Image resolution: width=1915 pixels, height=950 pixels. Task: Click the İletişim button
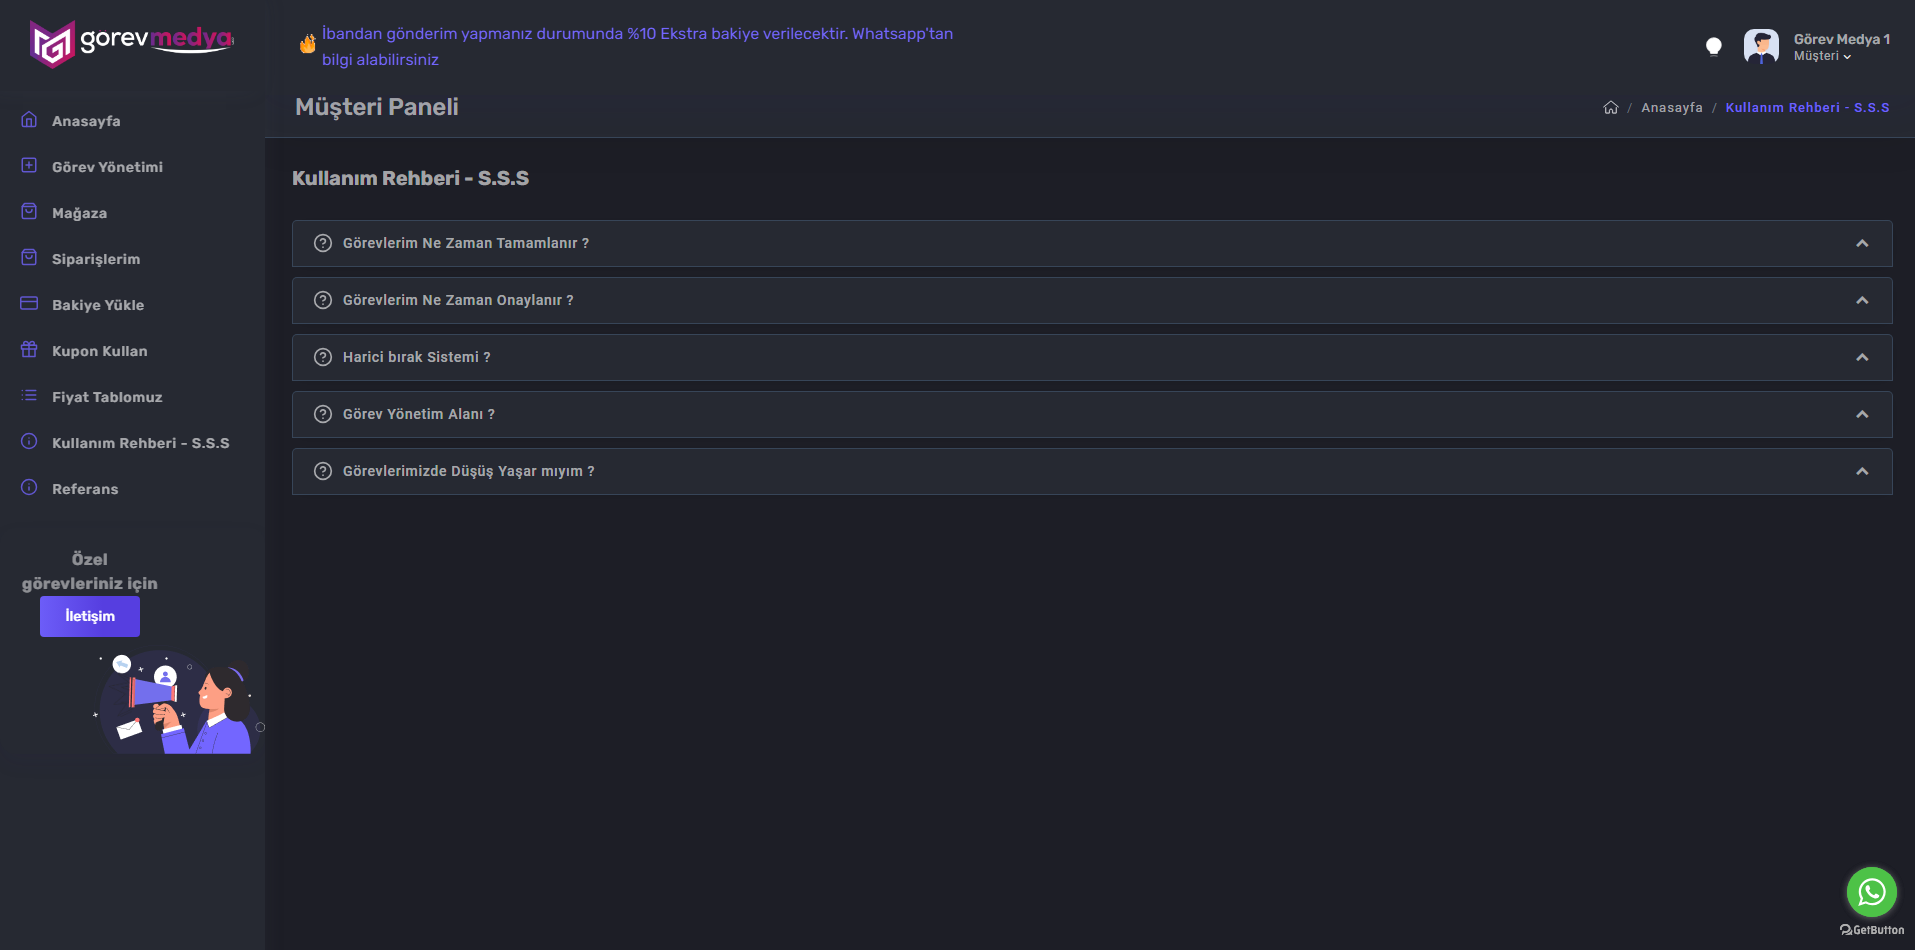[90, 616]
